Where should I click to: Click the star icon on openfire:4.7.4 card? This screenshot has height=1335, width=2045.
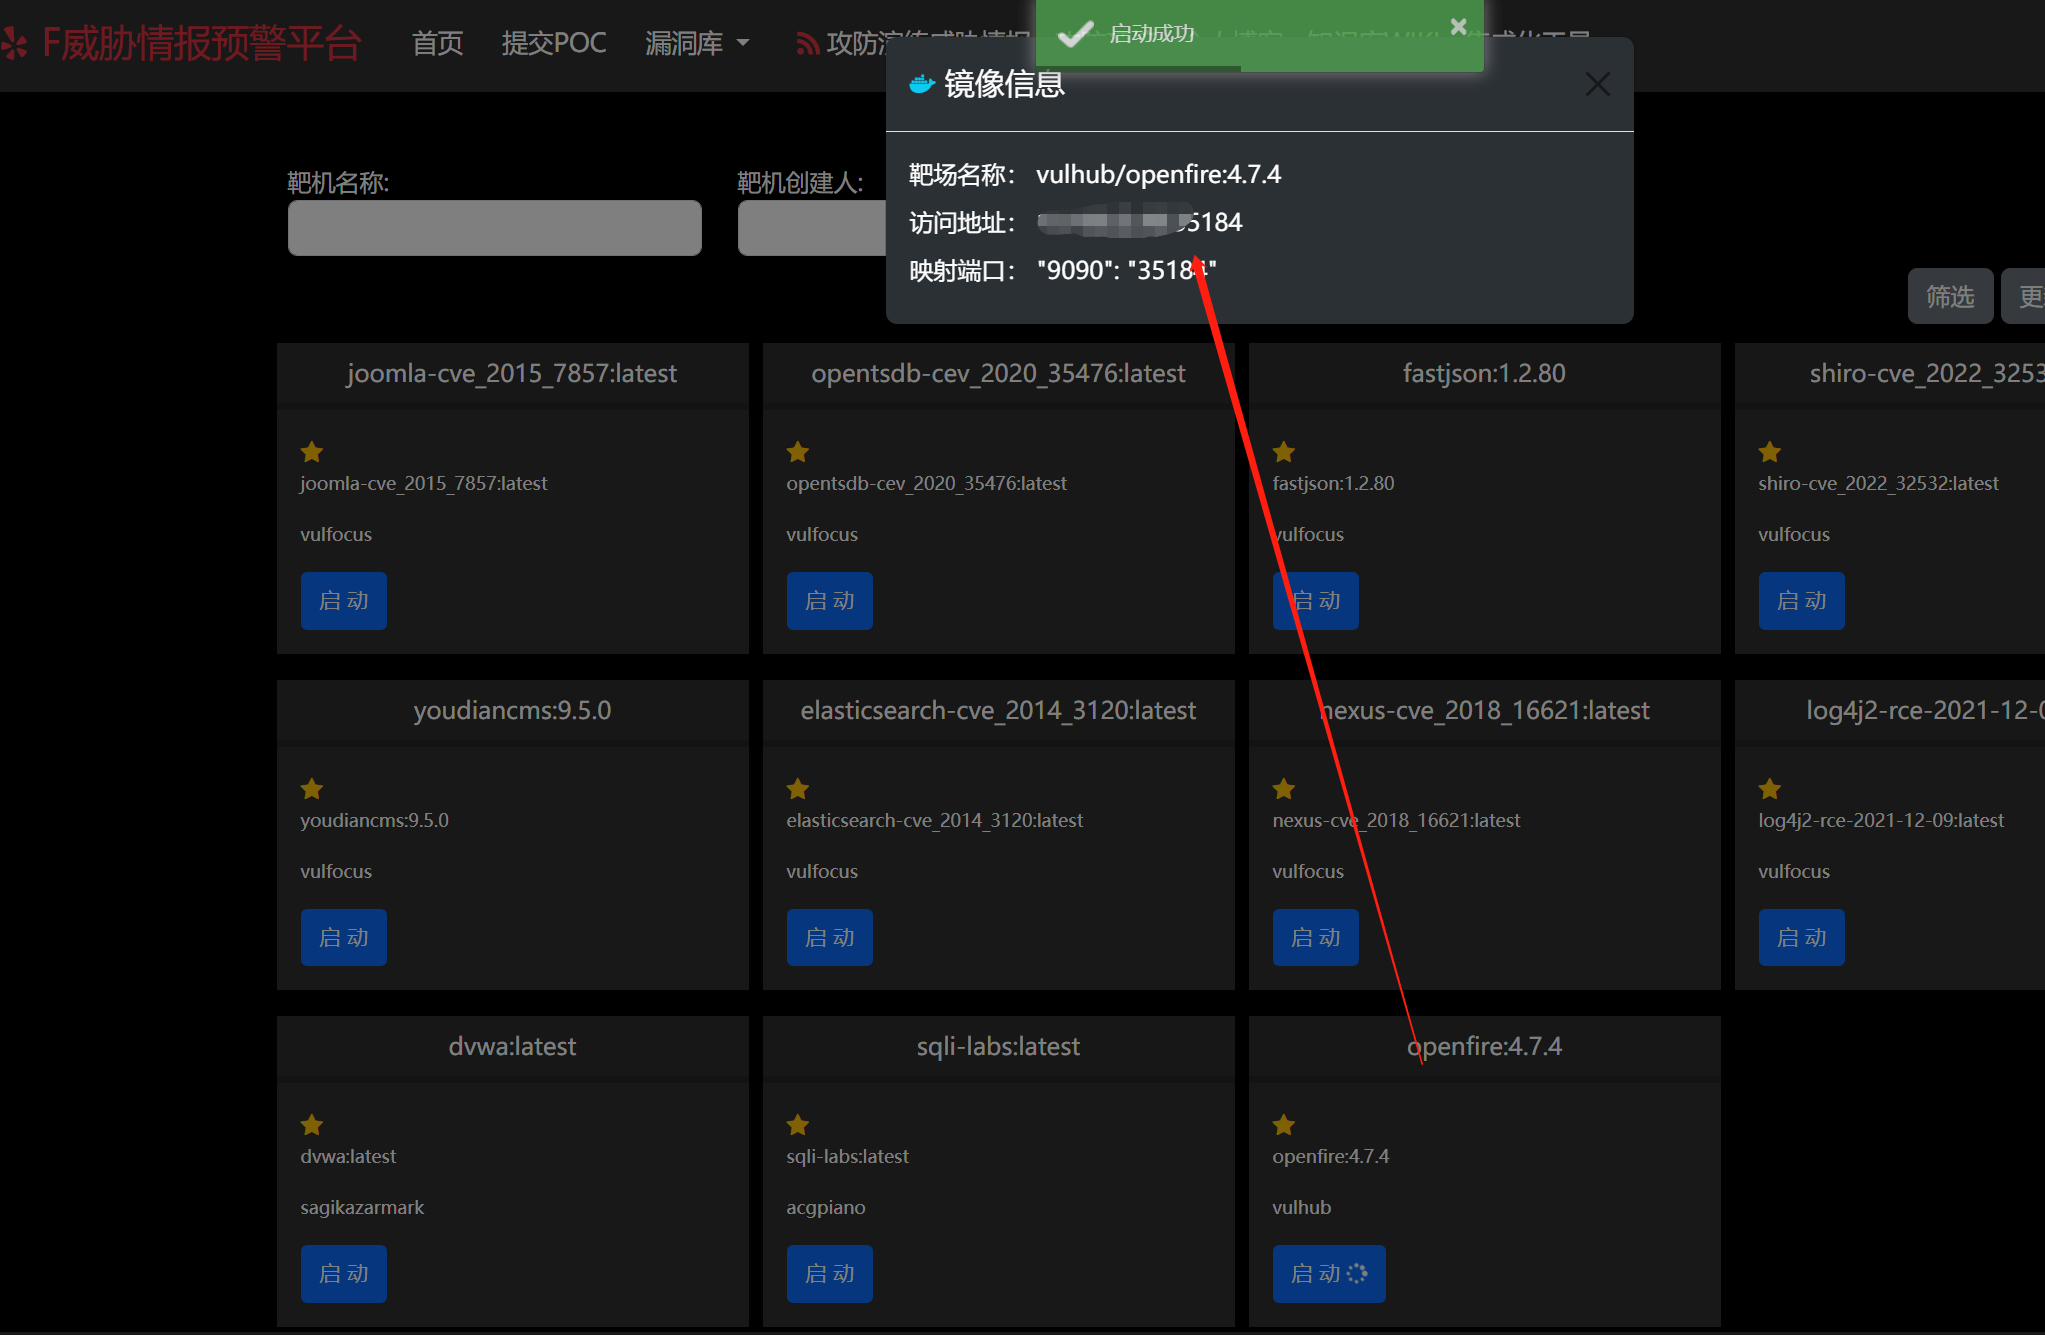pos(1284,1125)
